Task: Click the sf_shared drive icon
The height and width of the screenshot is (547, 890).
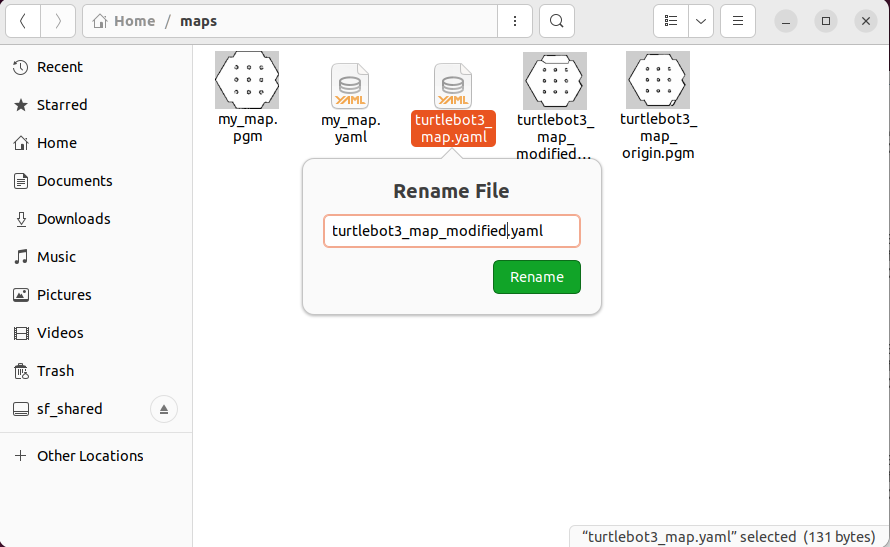Action: (x=20, y=409)
